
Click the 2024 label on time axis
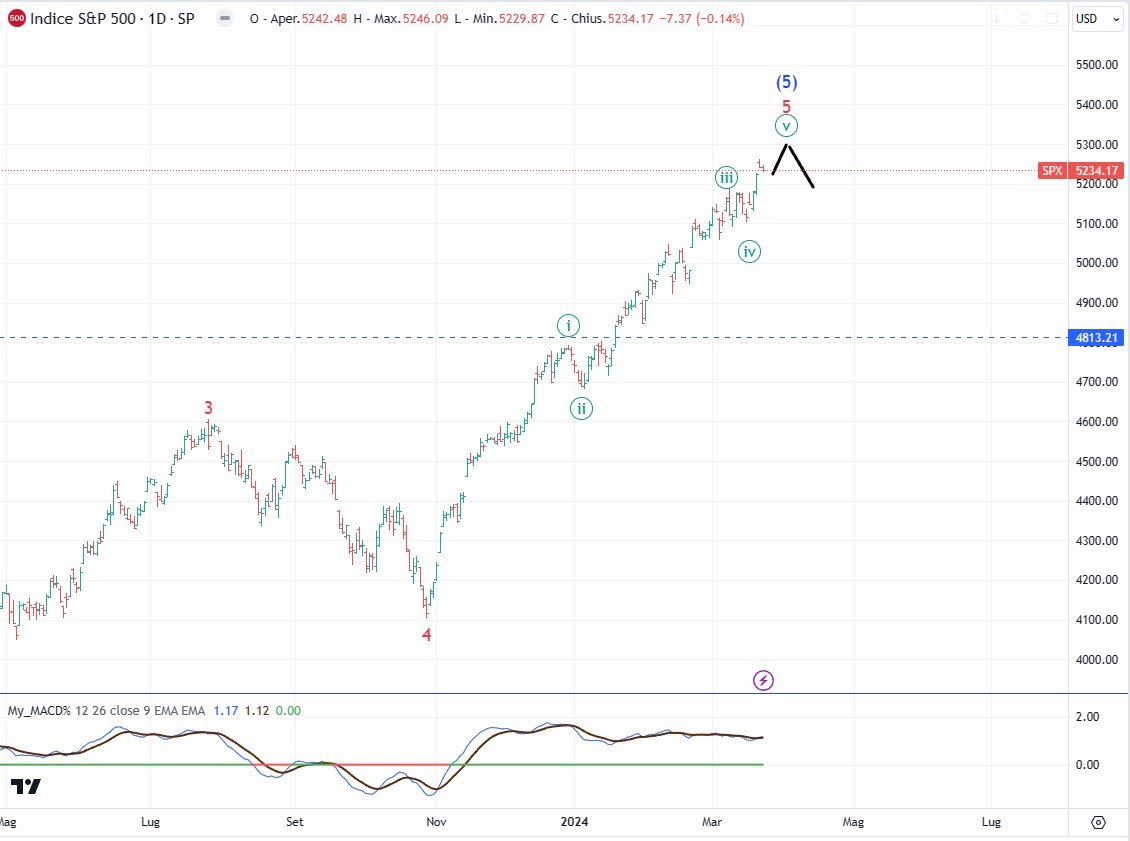(x=574, y=822)
